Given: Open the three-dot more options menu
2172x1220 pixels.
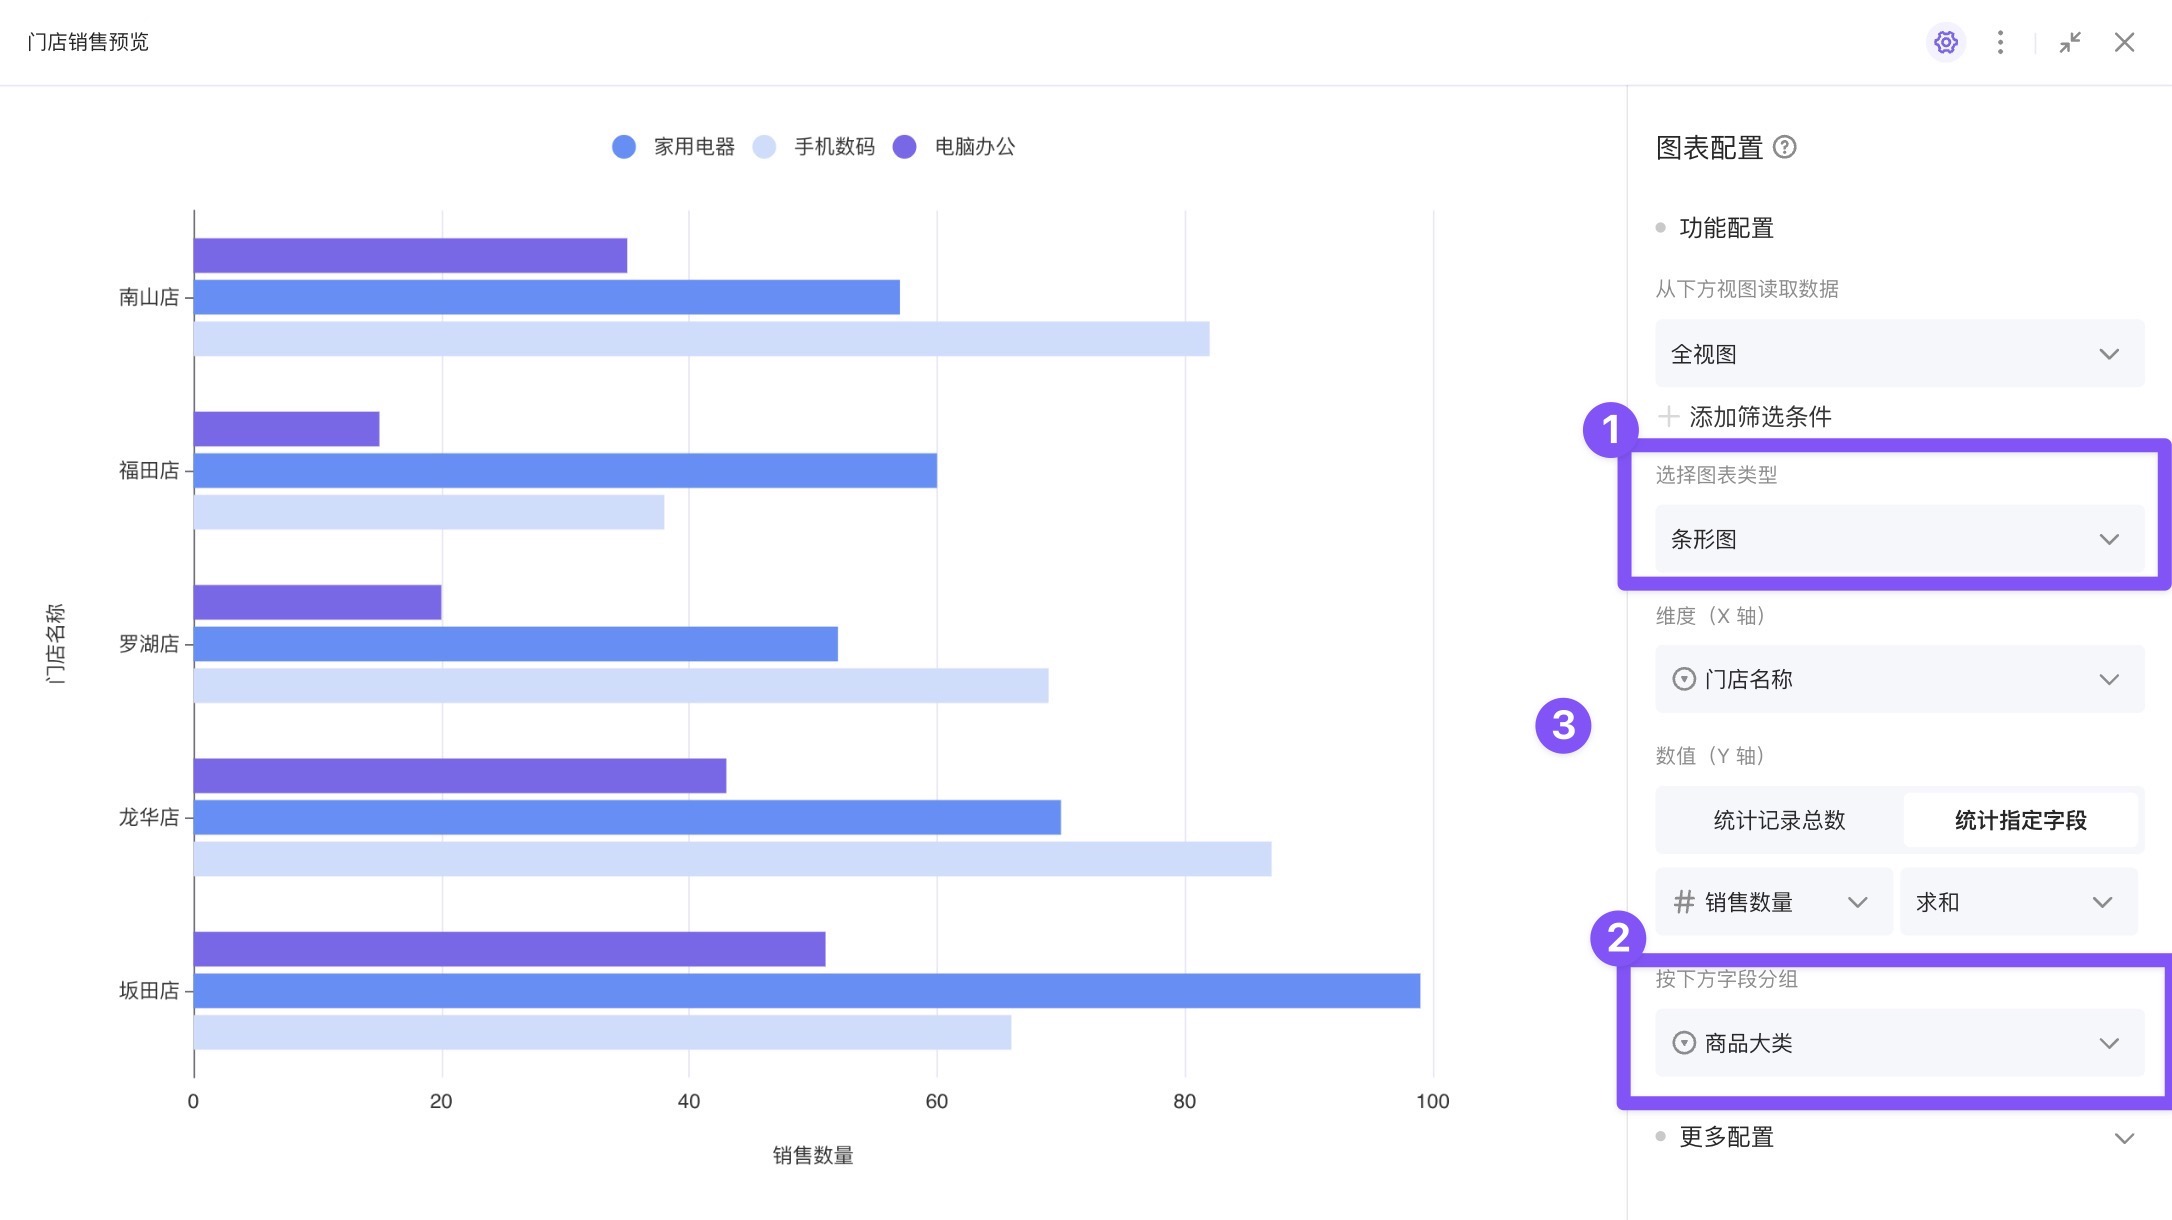Looking at the screenshot, I should (2000, 42).
